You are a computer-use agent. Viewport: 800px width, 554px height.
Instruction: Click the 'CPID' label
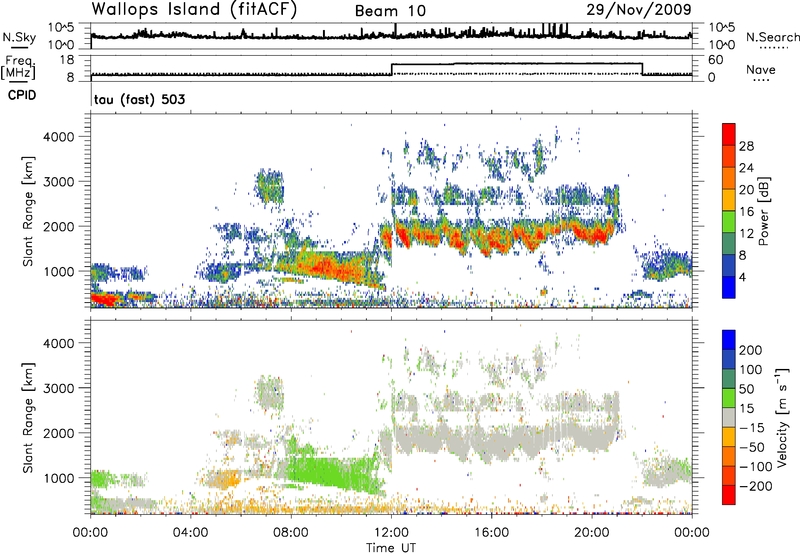(22, 95)
